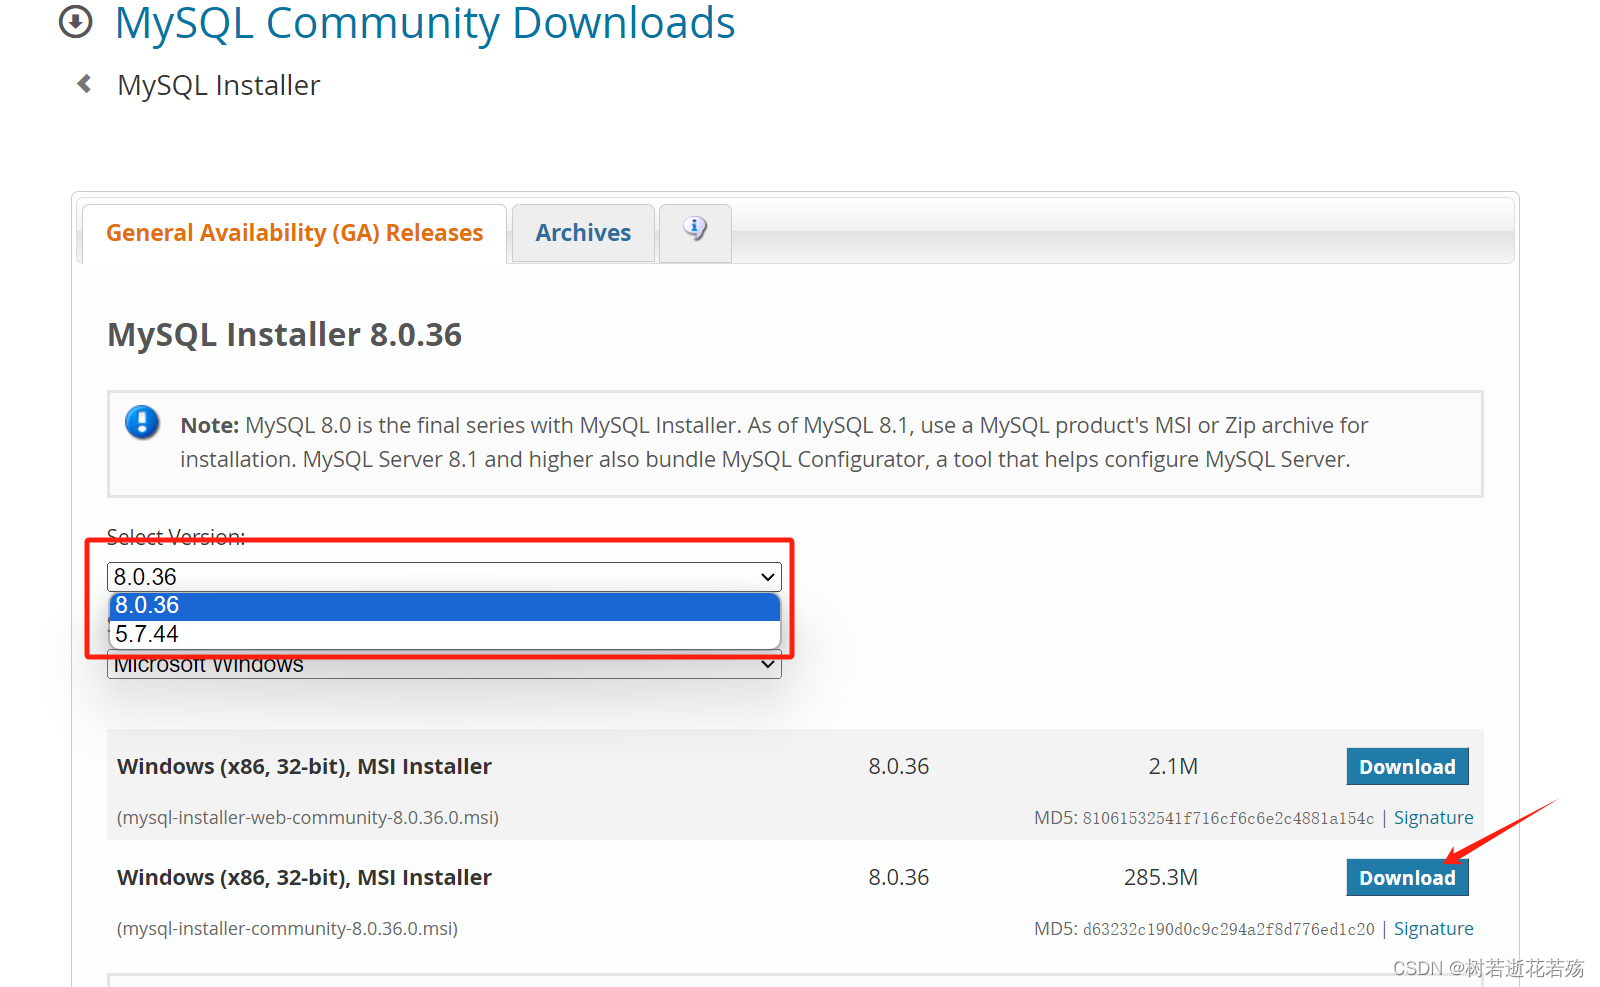Select the General Availability (GA) Releases tab

[x=294, y=232]
